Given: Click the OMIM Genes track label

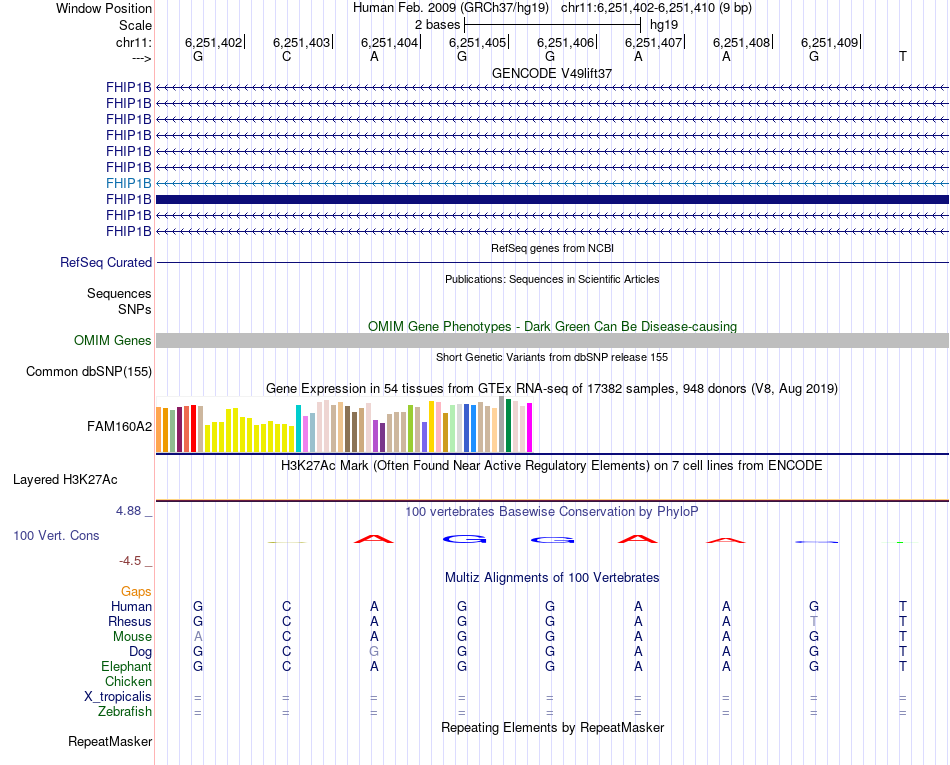Looking at the screenshot, I should tap(113, 340).
